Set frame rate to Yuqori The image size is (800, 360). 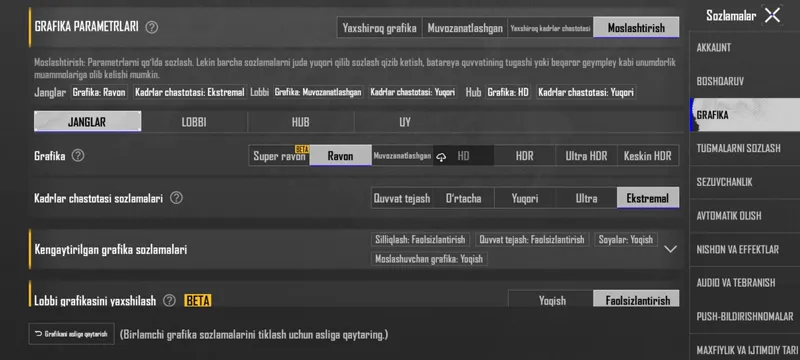coord(524,198)
